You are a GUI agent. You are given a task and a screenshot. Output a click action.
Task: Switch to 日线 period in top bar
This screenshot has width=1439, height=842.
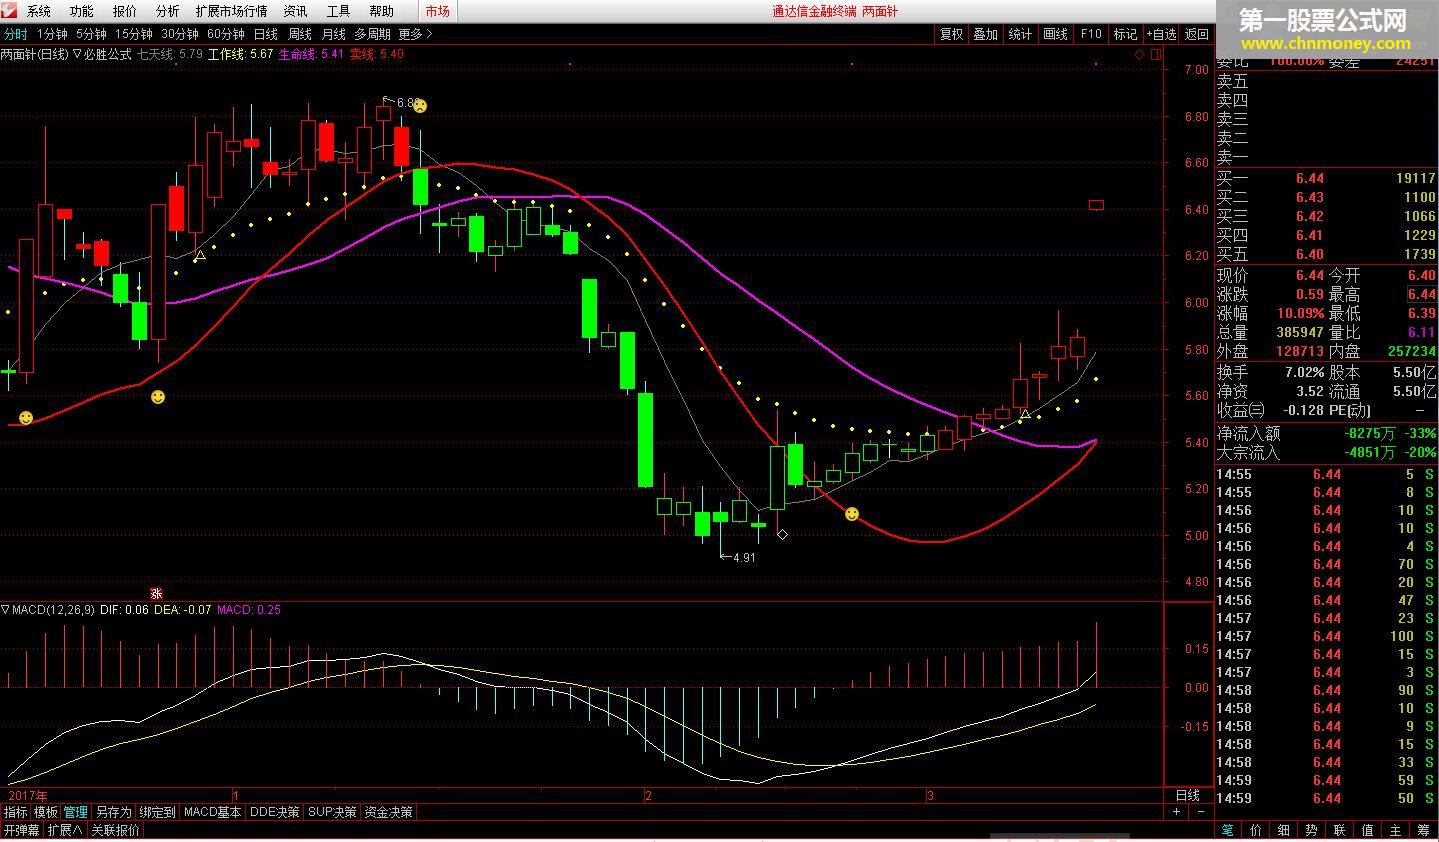pyautogui.click(x=266, y=34)
